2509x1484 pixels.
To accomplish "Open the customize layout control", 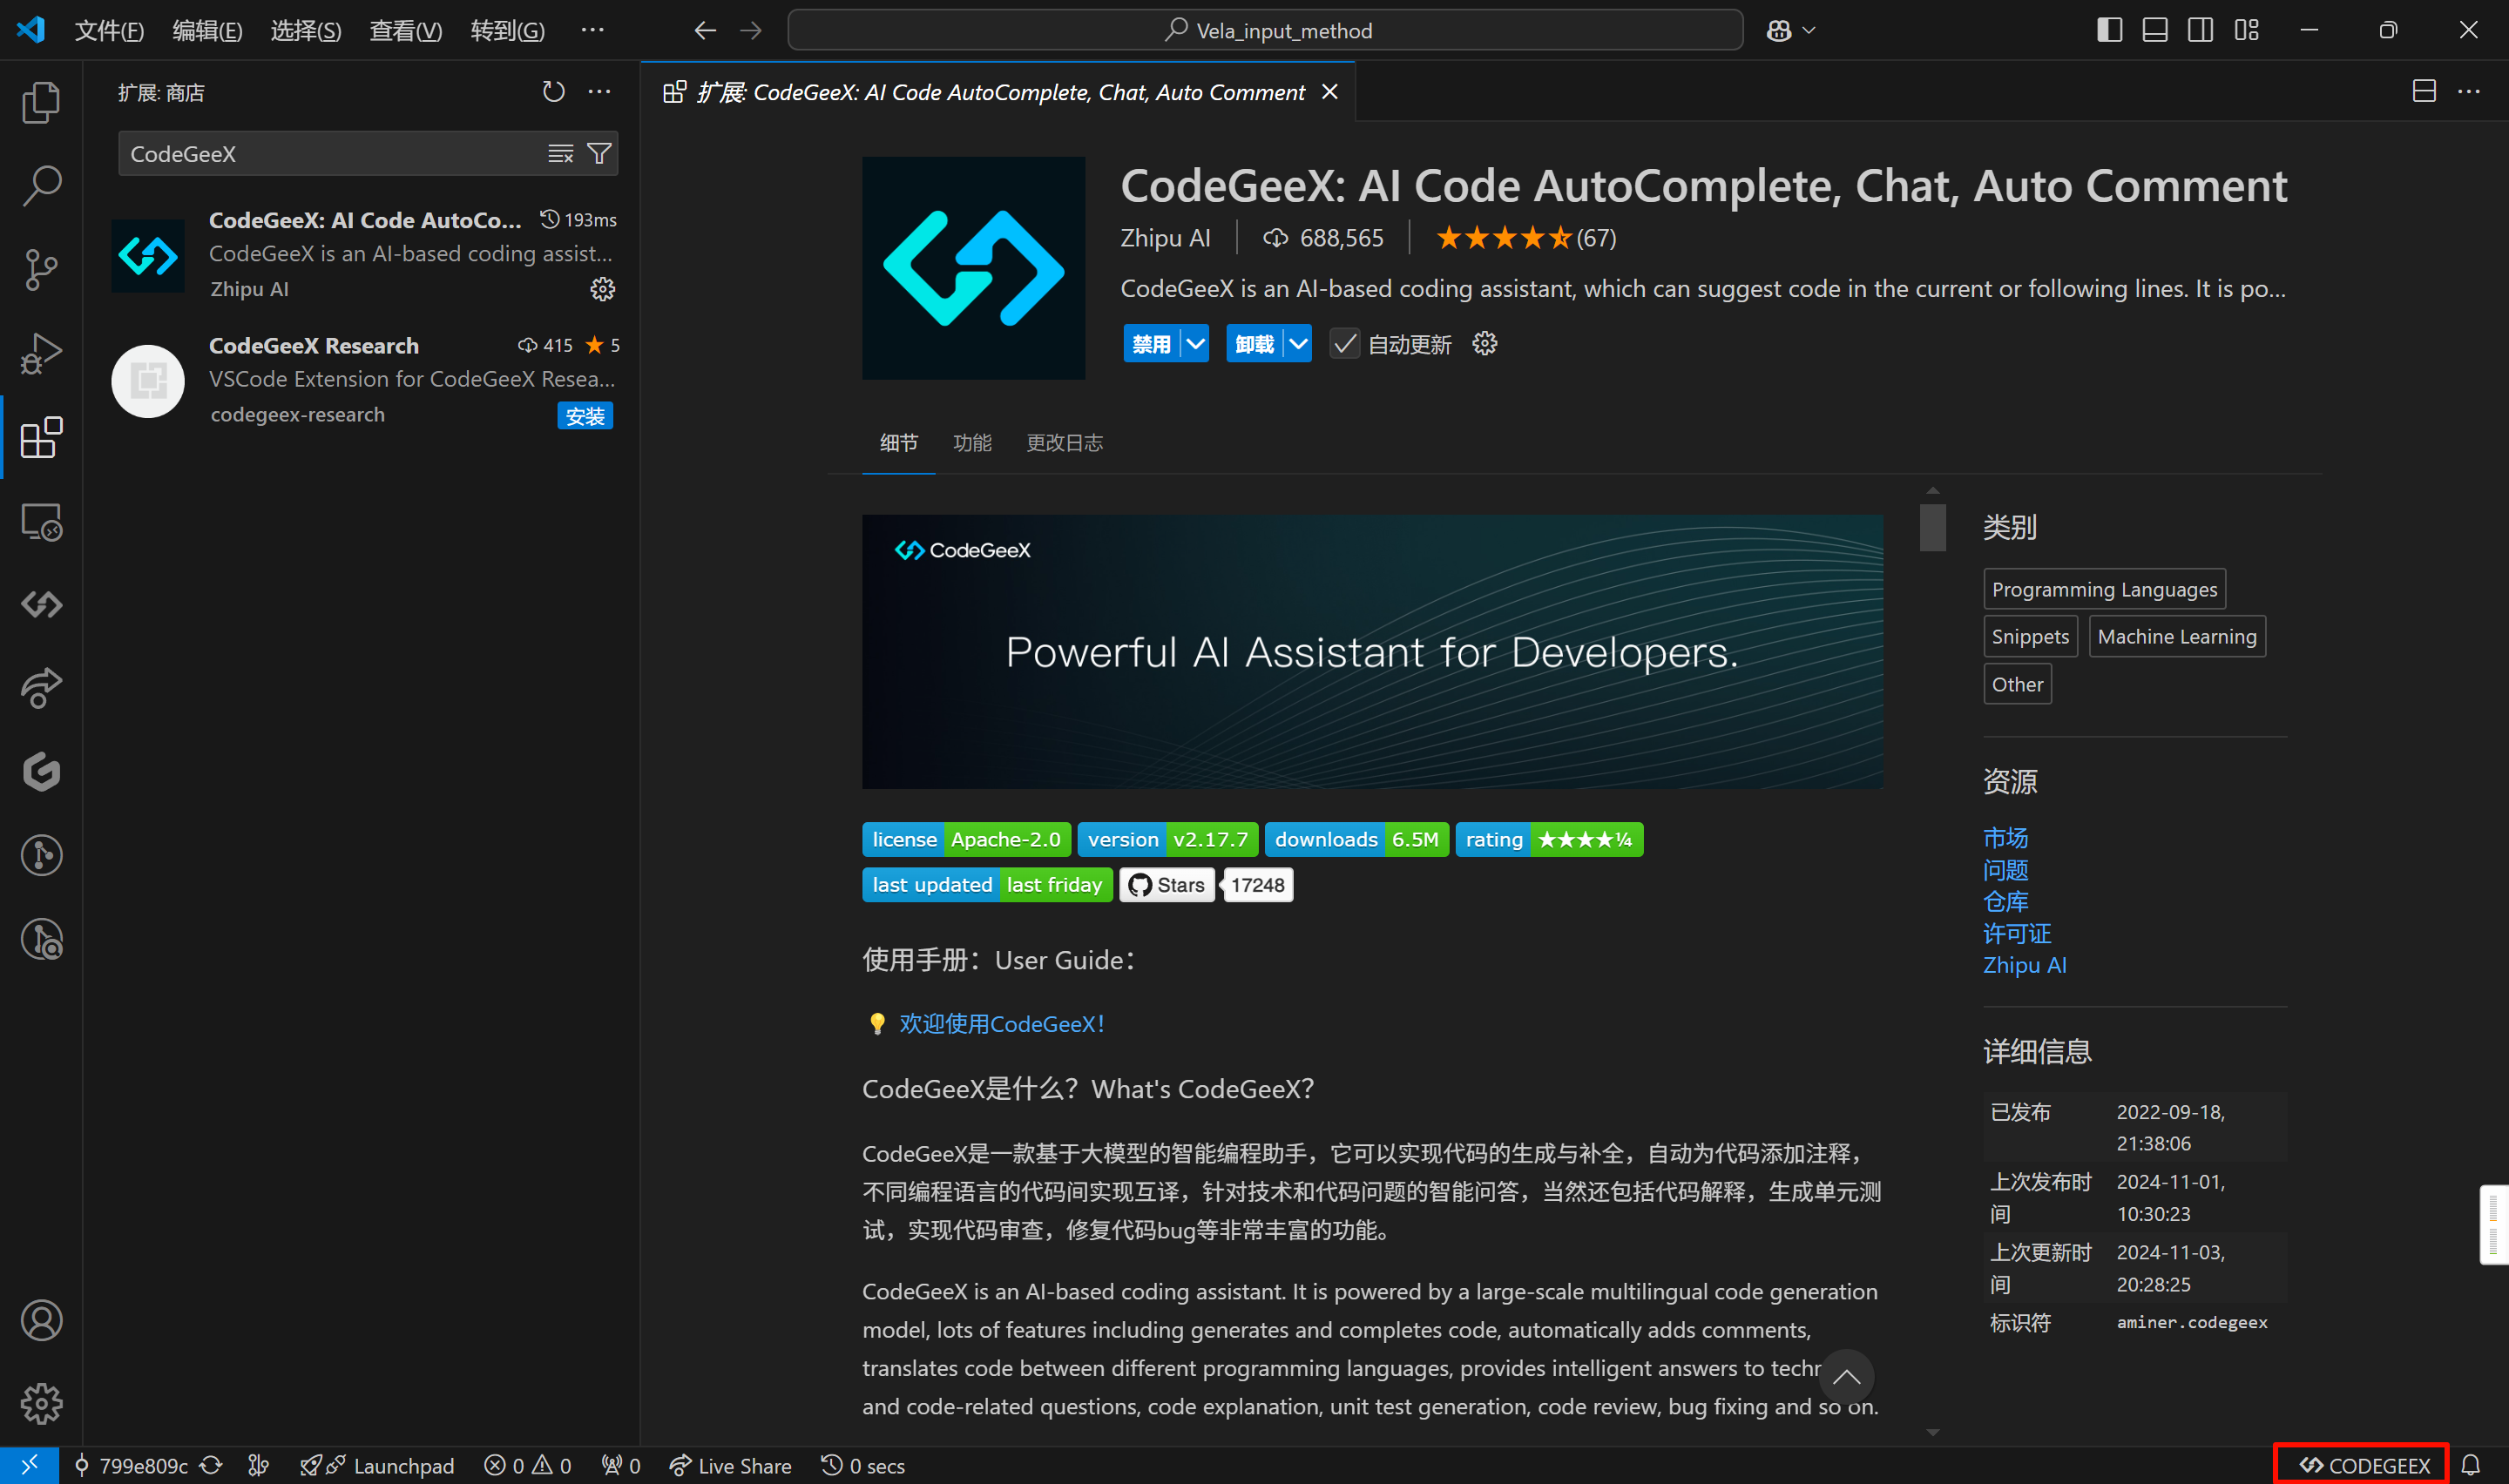I will tap(2246, 31).
